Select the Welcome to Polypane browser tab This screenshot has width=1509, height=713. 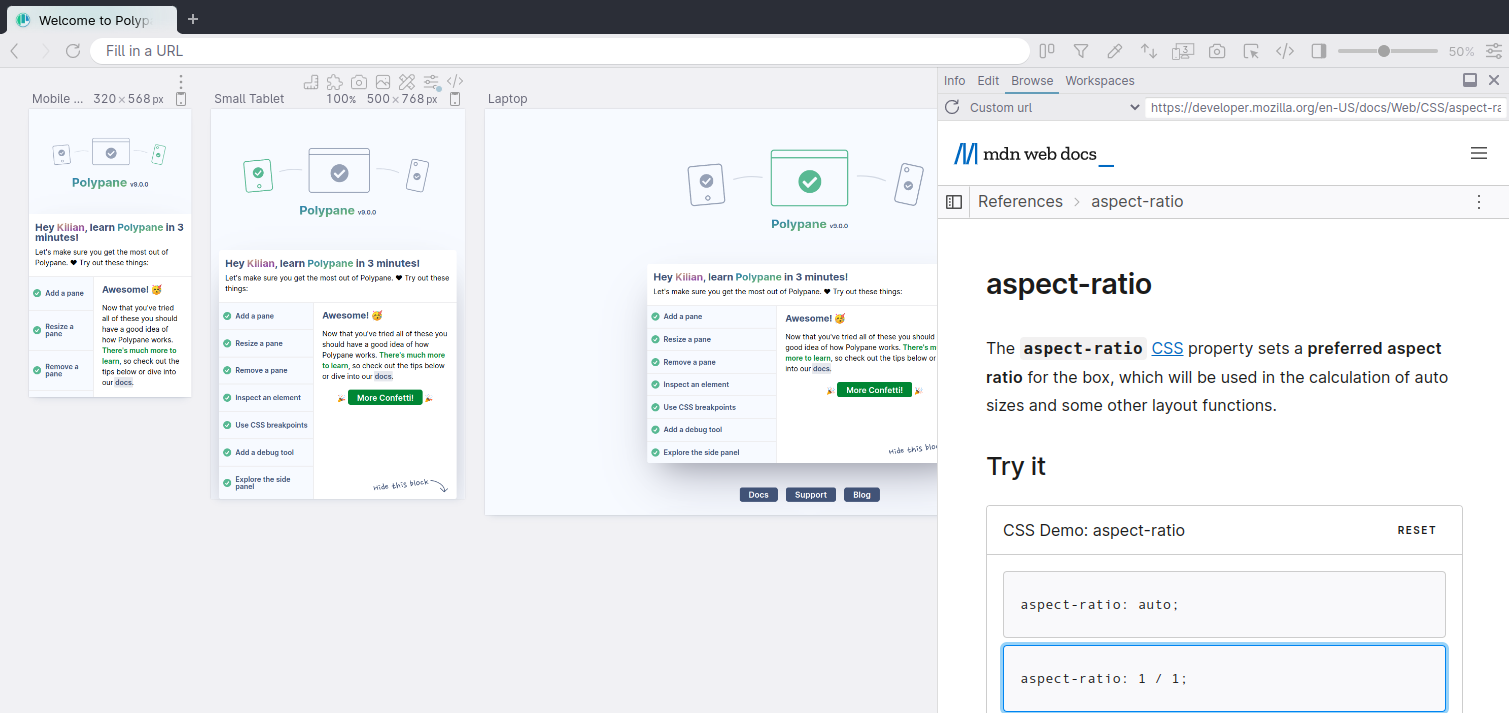(x=93, y=19)
